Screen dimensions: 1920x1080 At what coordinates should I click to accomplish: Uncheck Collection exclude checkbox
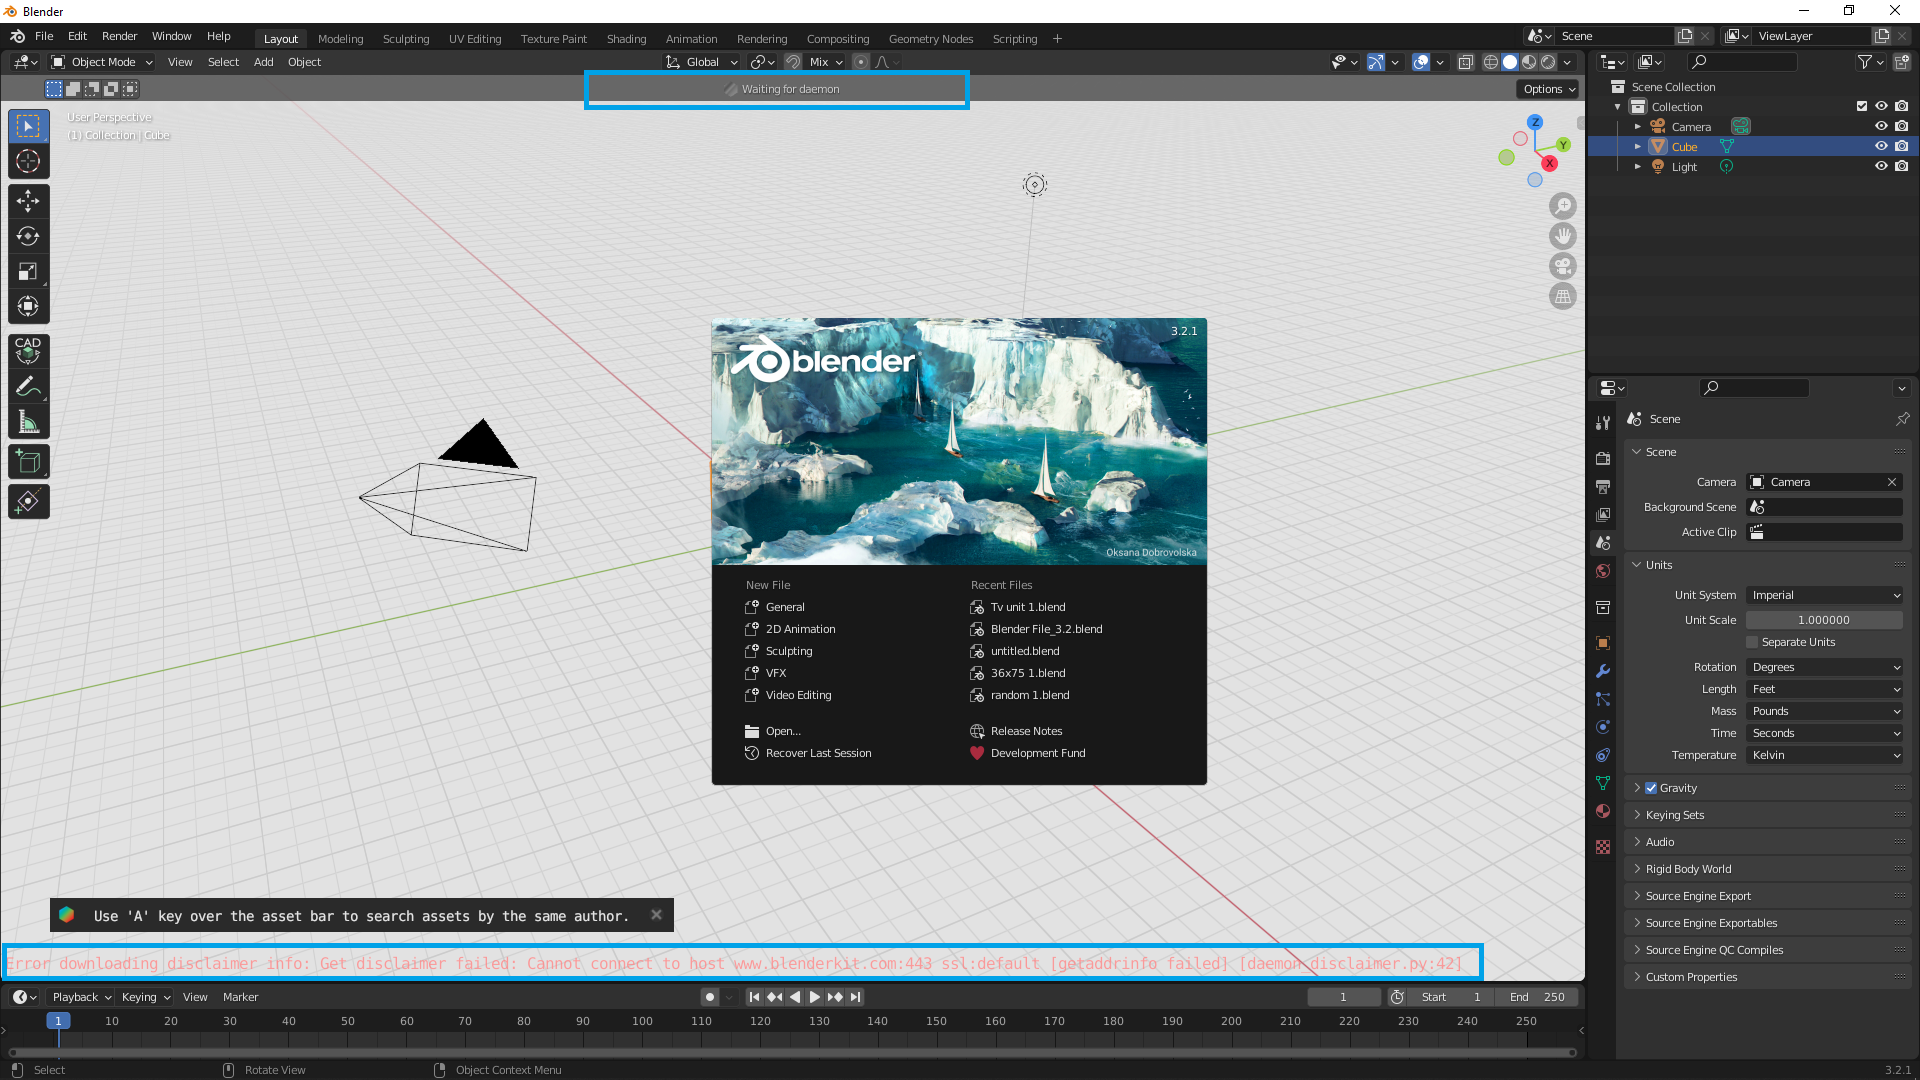1862,106
